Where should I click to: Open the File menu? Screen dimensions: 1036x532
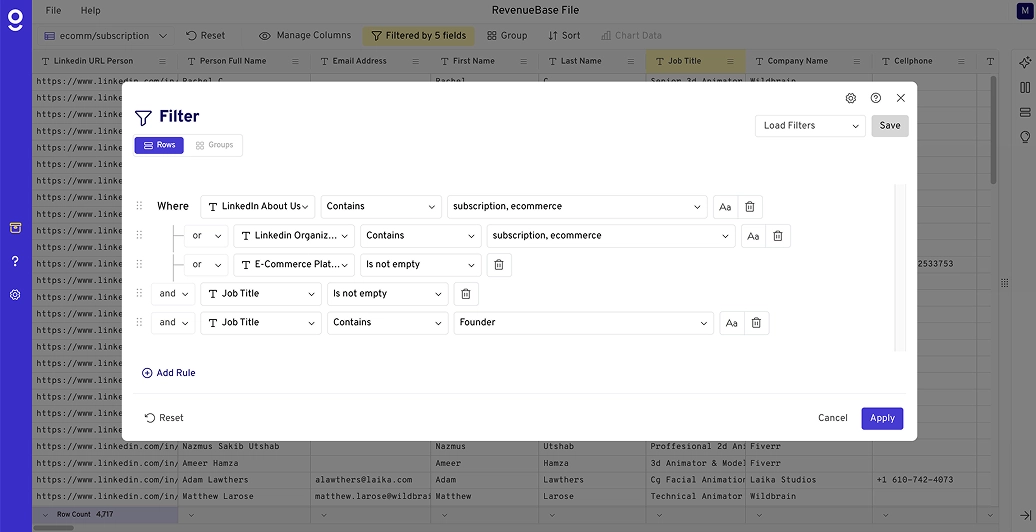tap(54, 11)
